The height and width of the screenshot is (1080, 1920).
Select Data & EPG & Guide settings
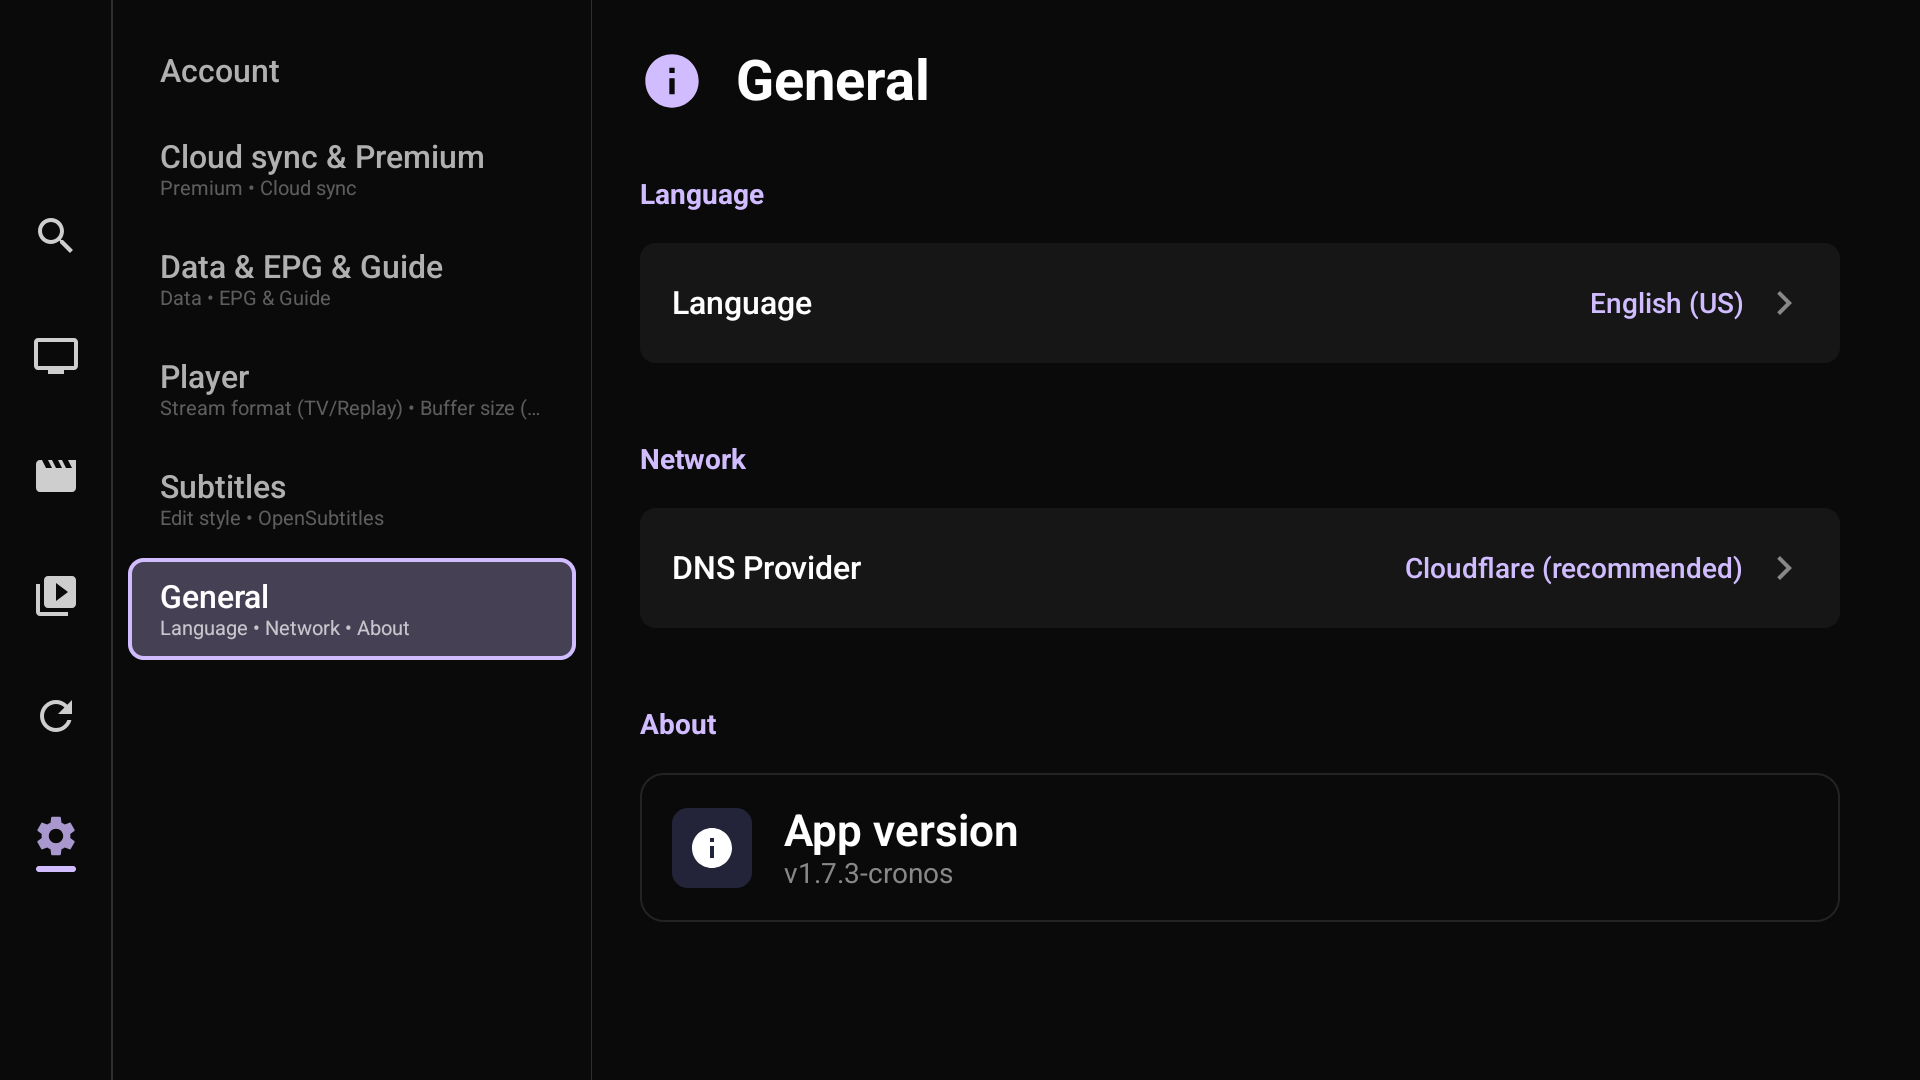click(x=351, y=280)
